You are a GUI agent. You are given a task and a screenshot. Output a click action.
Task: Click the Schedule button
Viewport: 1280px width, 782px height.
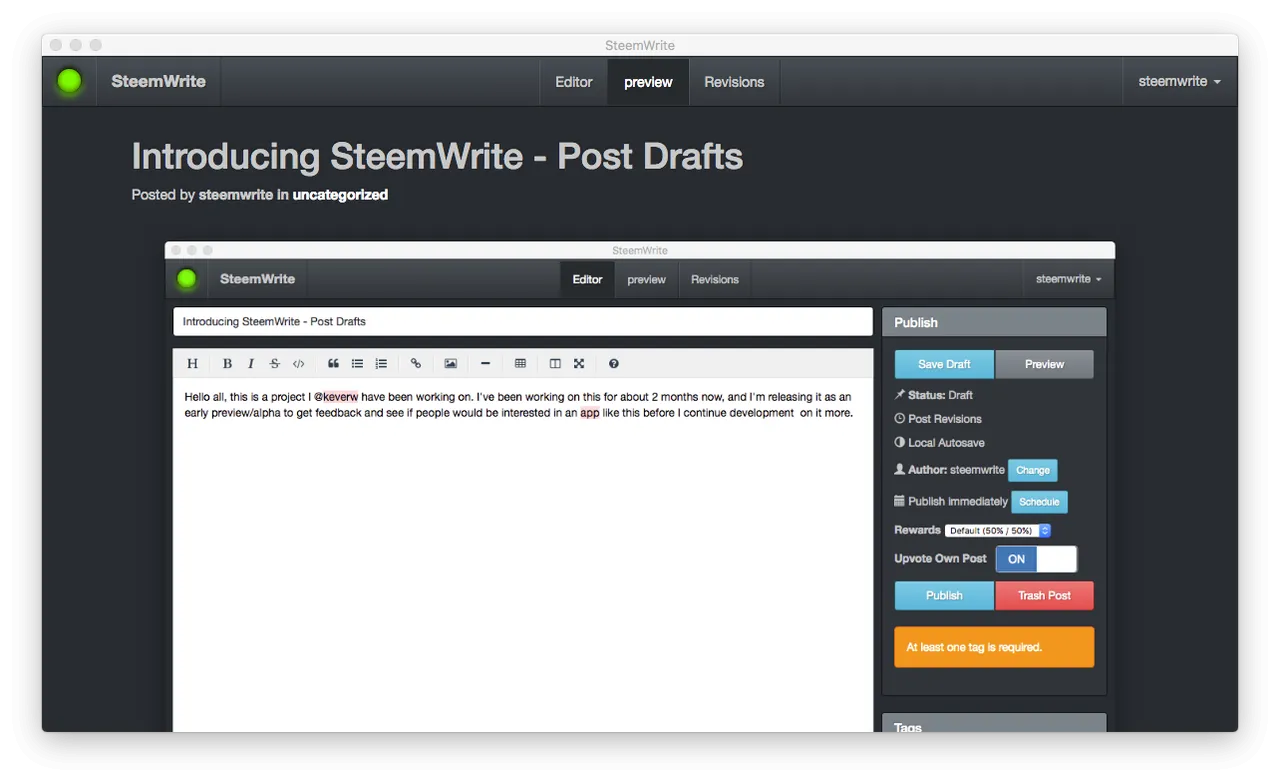pyautogui.click(x=1039, y=502)
